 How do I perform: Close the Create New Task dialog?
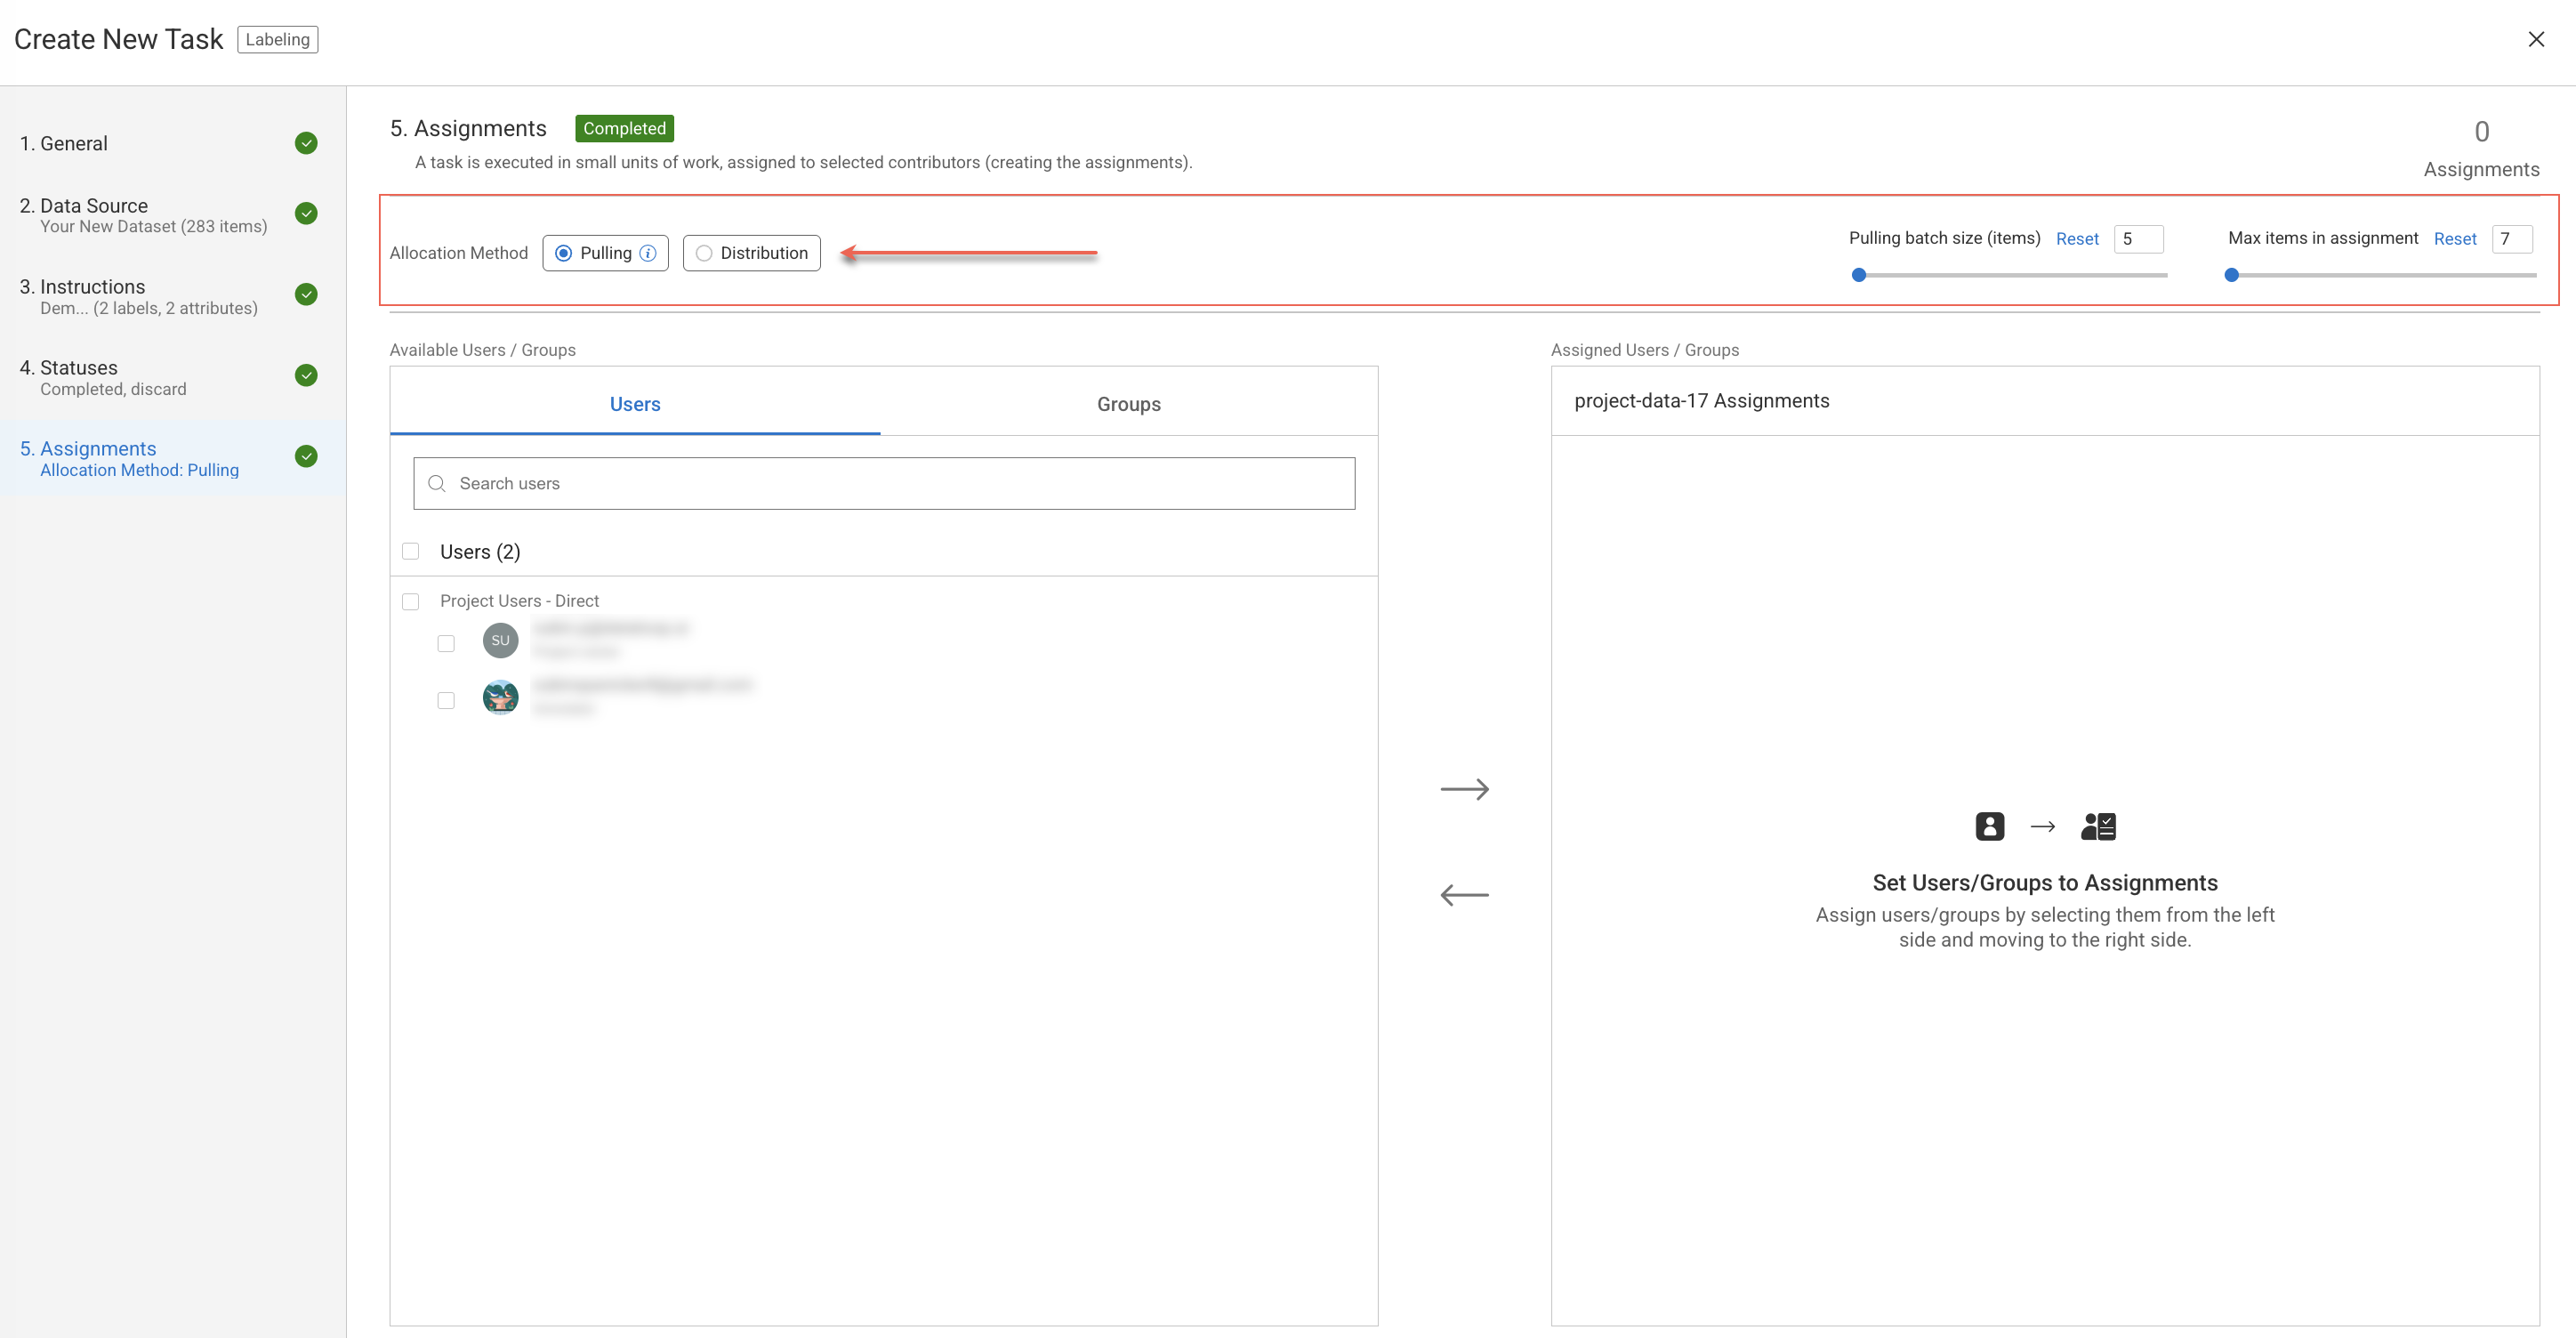[2536, 39]
